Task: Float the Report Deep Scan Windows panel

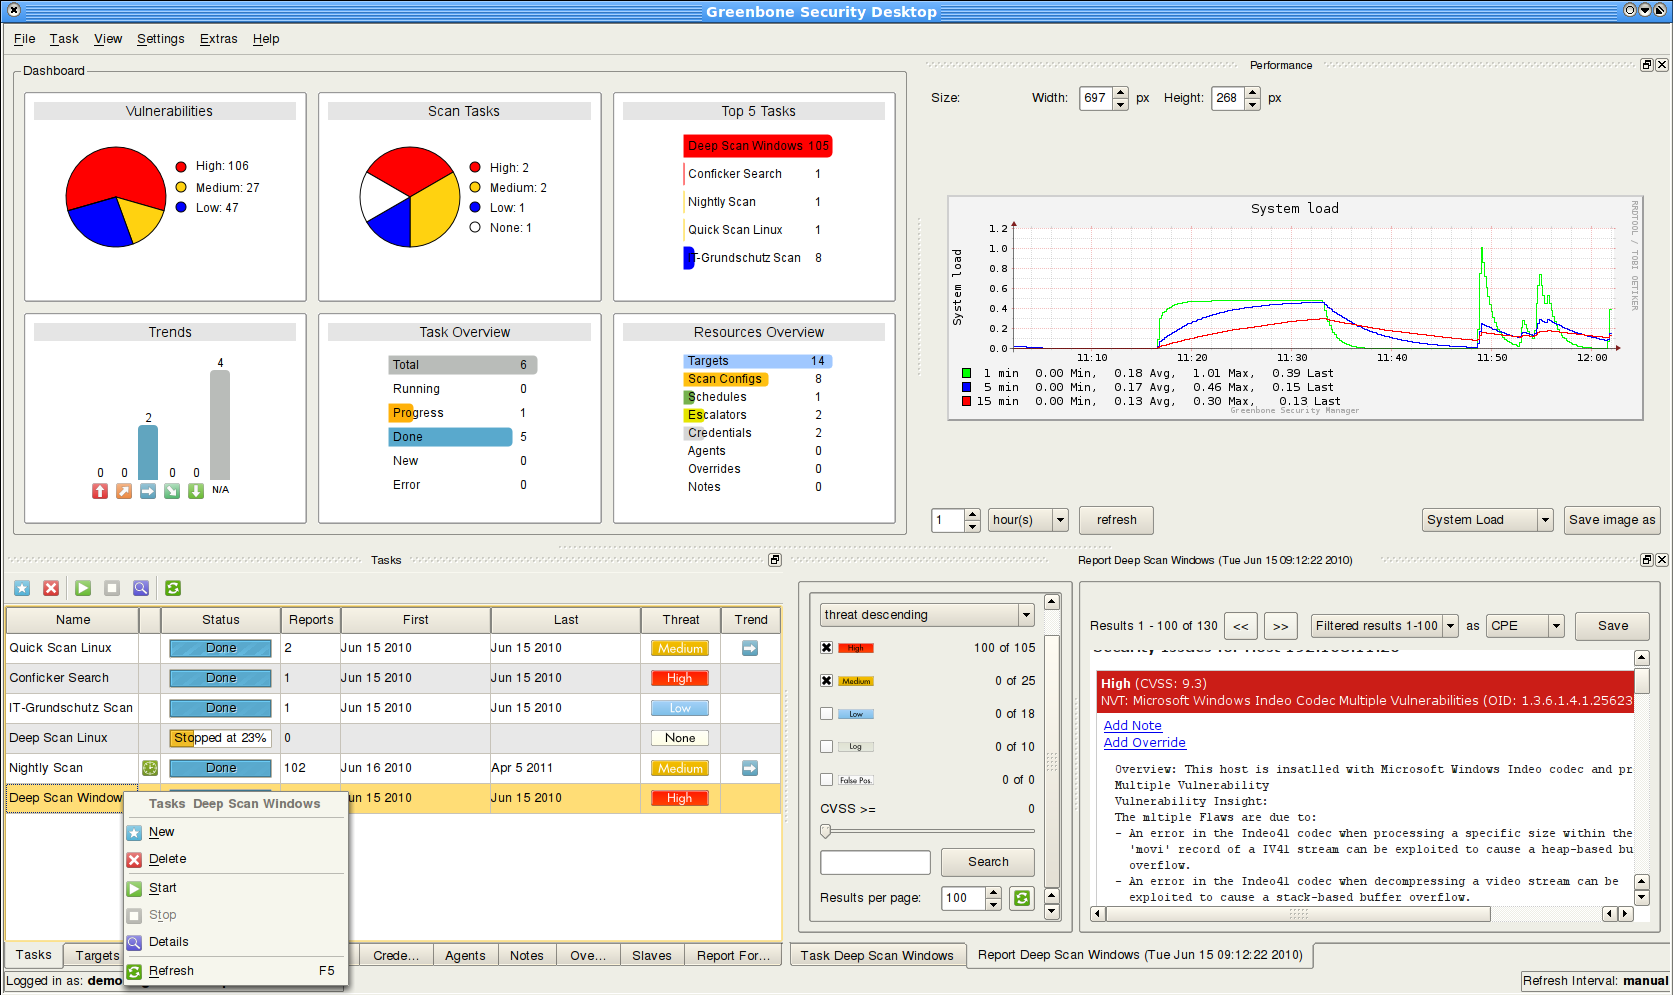Action: [x=1647, y=560]
